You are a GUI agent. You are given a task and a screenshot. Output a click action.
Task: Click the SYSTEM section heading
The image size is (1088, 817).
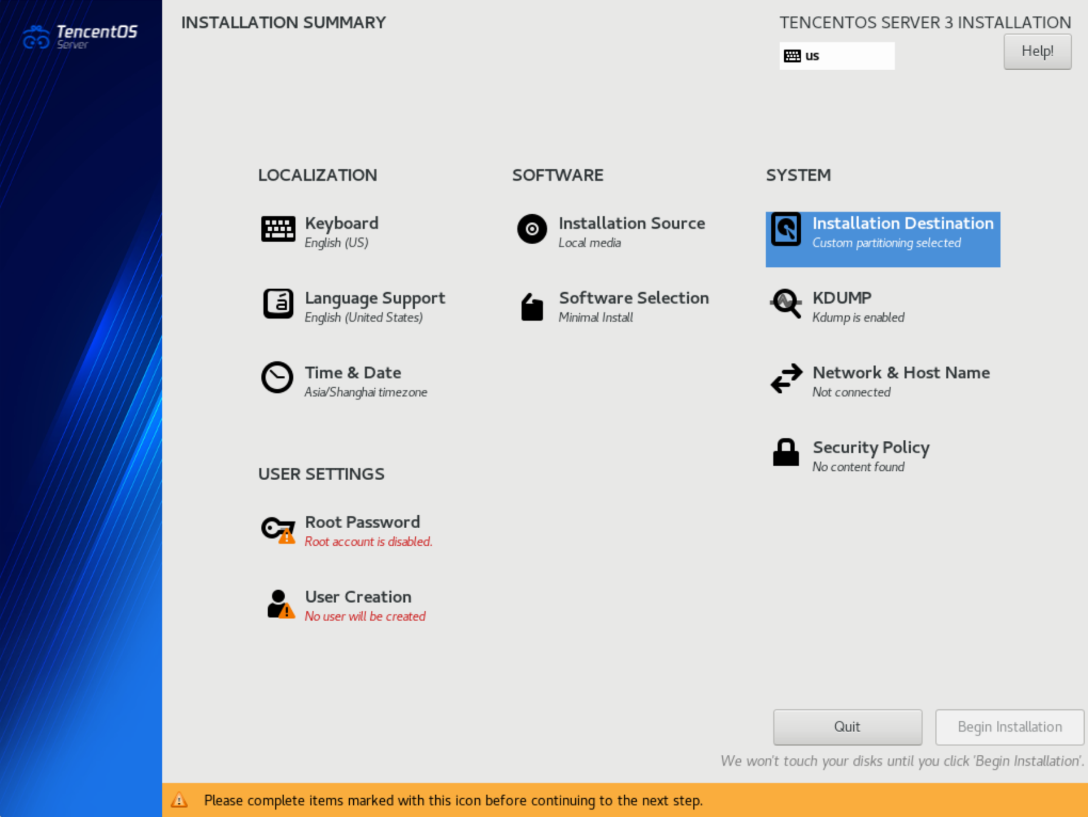point(798,175)
